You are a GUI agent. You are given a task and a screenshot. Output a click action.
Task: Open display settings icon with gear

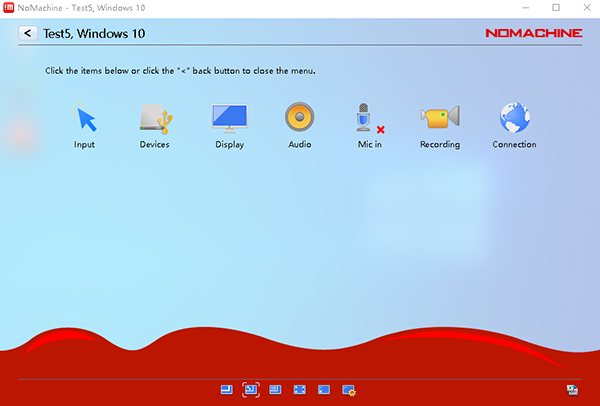tap(349, 389)
